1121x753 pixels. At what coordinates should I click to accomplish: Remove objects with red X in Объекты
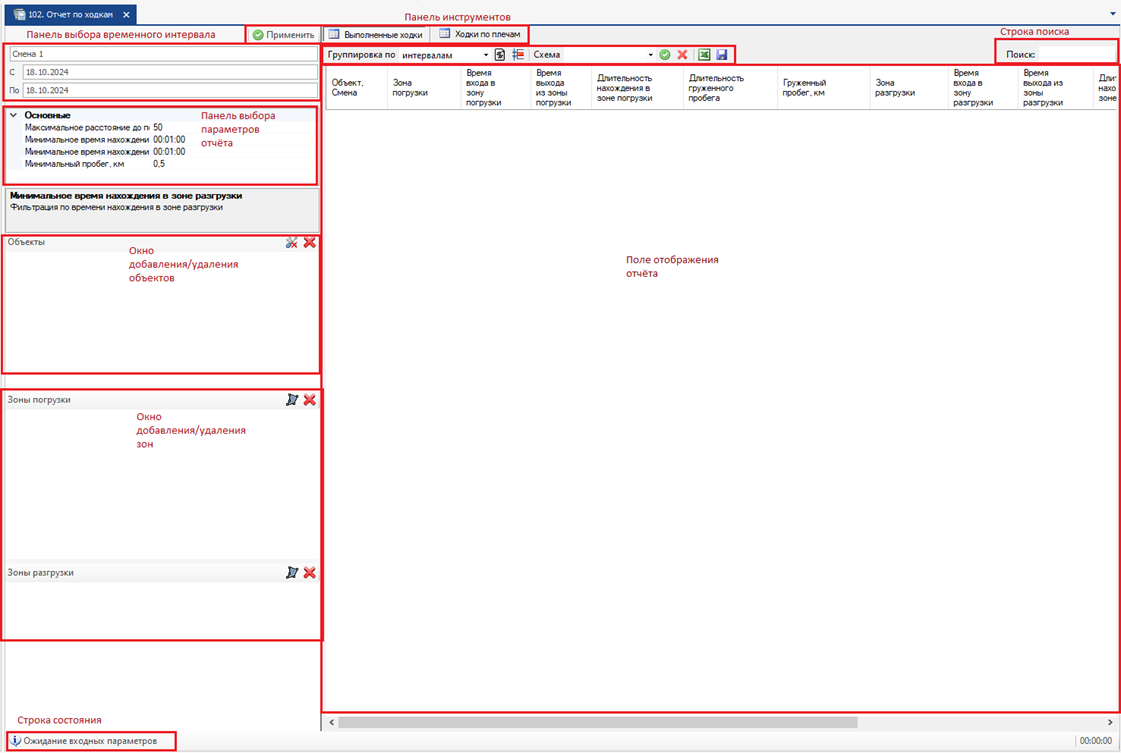pyautogui.click(x=310, y=242)
